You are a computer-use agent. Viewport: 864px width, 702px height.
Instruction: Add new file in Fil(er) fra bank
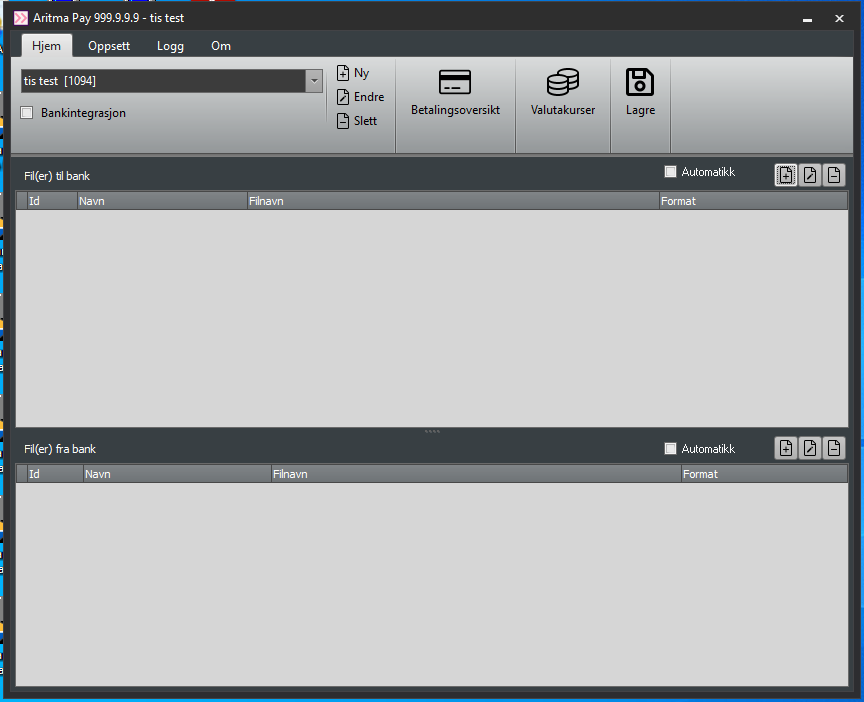pyautogui.click(x=786, y=448)
